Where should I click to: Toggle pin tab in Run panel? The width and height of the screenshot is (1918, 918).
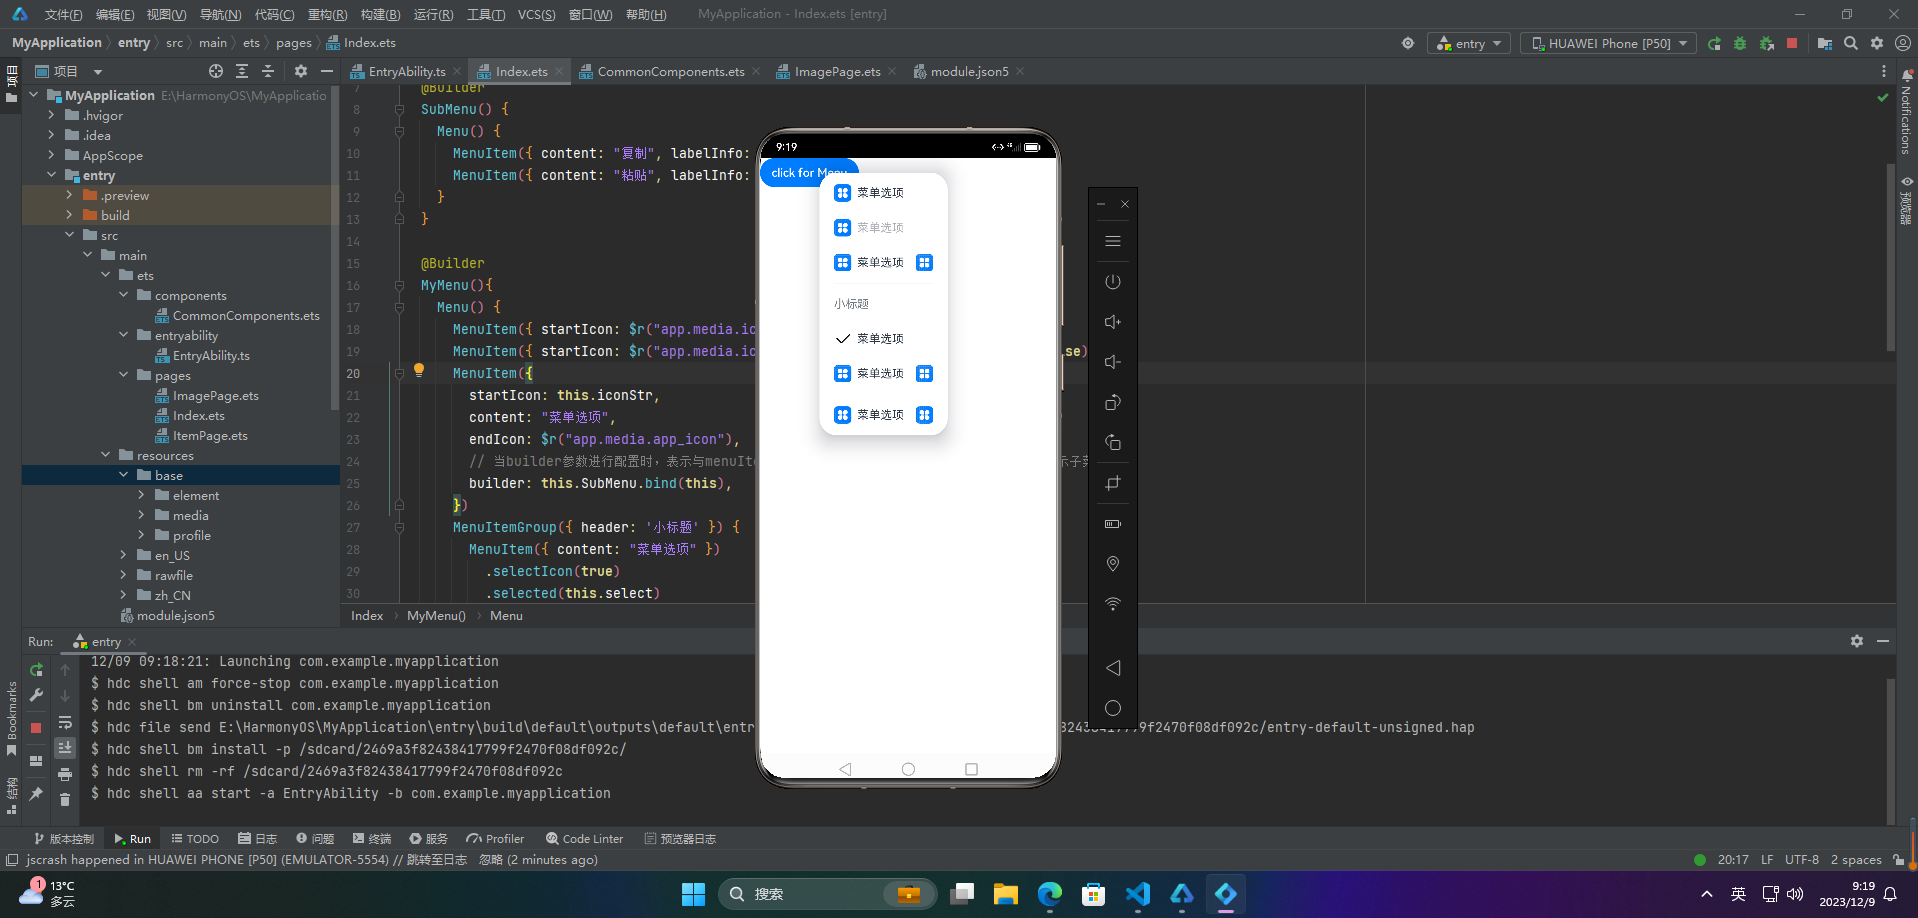coord(36,793)
